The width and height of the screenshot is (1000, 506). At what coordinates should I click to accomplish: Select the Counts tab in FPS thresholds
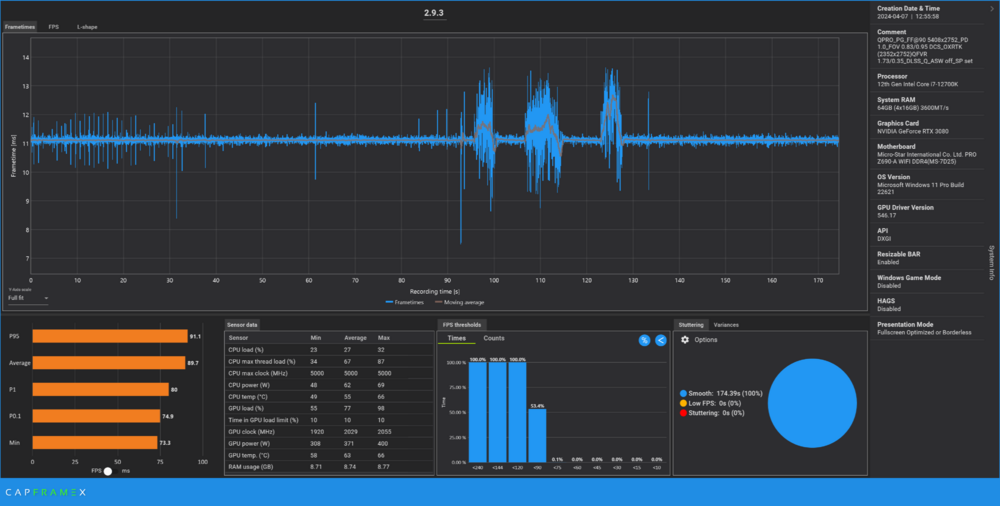[x=494, y=339]
